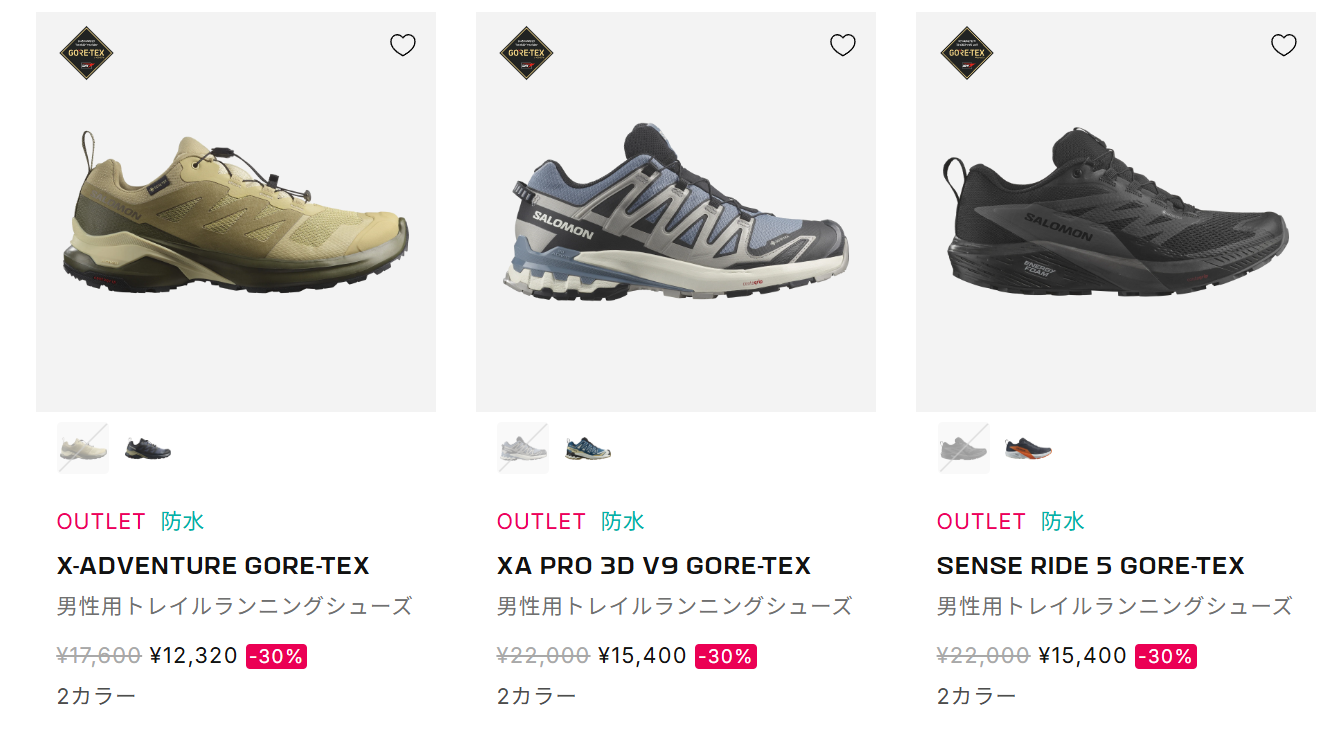
Task: Select the dark navy X-Adventure color swatch
Action: pyautogui.click(x=148, y=449)
